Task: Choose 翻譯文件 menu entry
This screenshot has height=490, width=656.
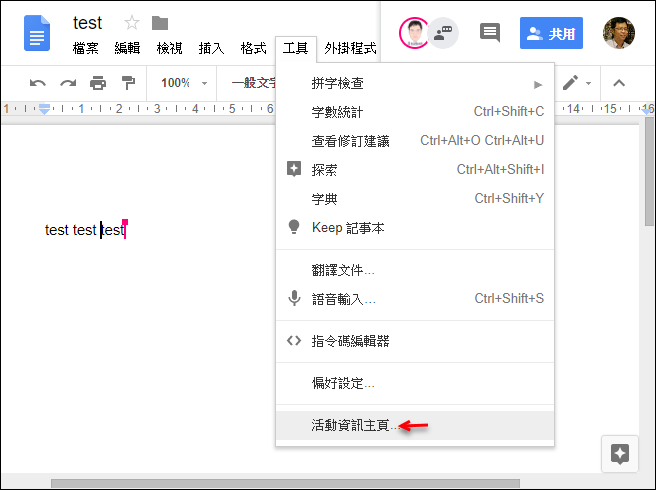Action: click(x=415, y=270)
